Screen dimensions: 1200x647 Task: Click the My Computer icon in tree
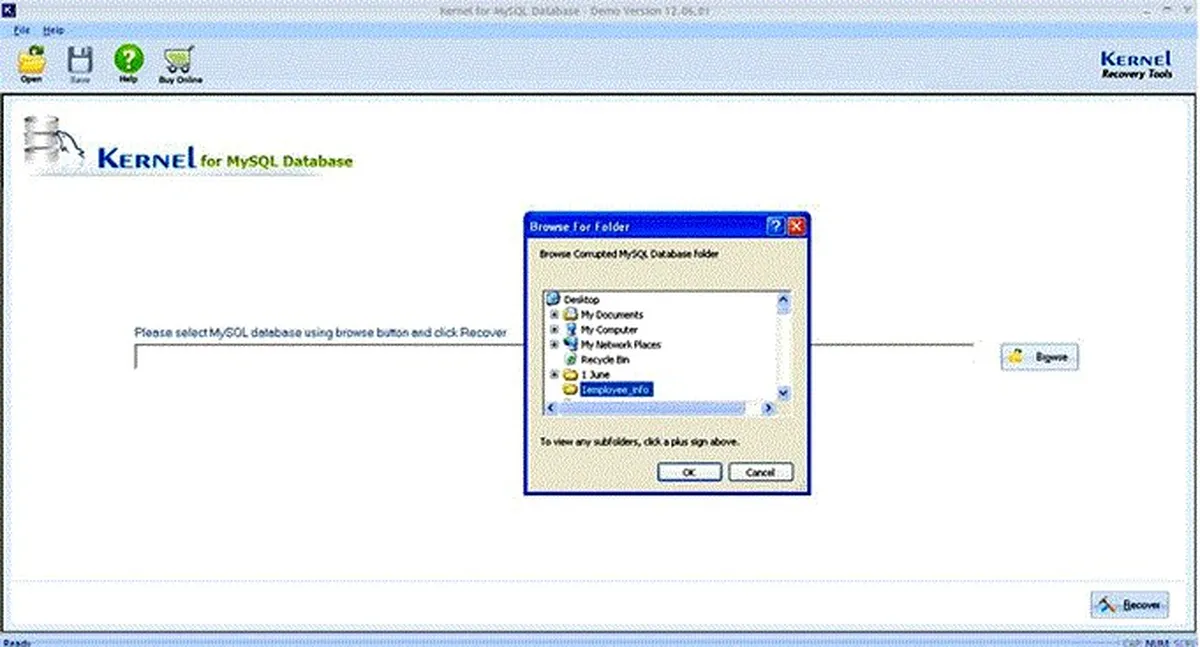pos(571,329)
